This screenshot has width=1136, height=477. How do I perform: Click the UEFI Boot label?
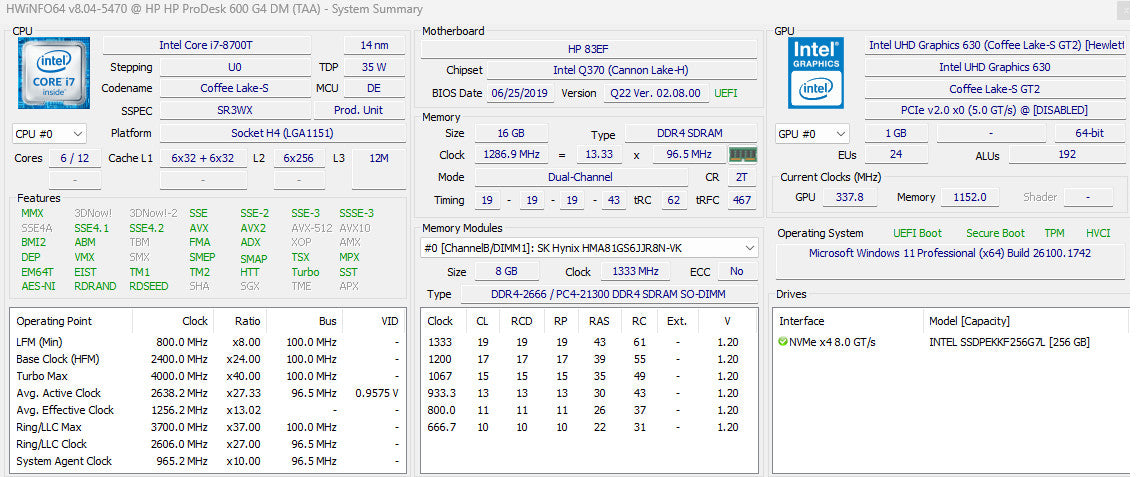coord(917,233)
